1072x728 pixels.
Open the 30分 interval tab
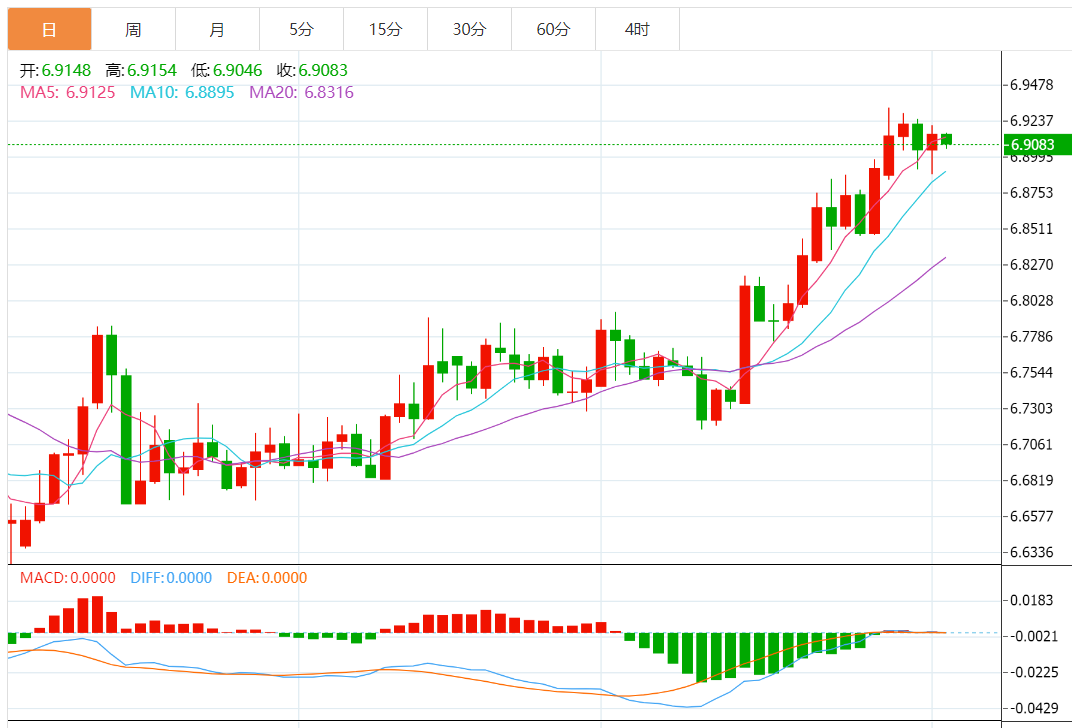(470, 29)
